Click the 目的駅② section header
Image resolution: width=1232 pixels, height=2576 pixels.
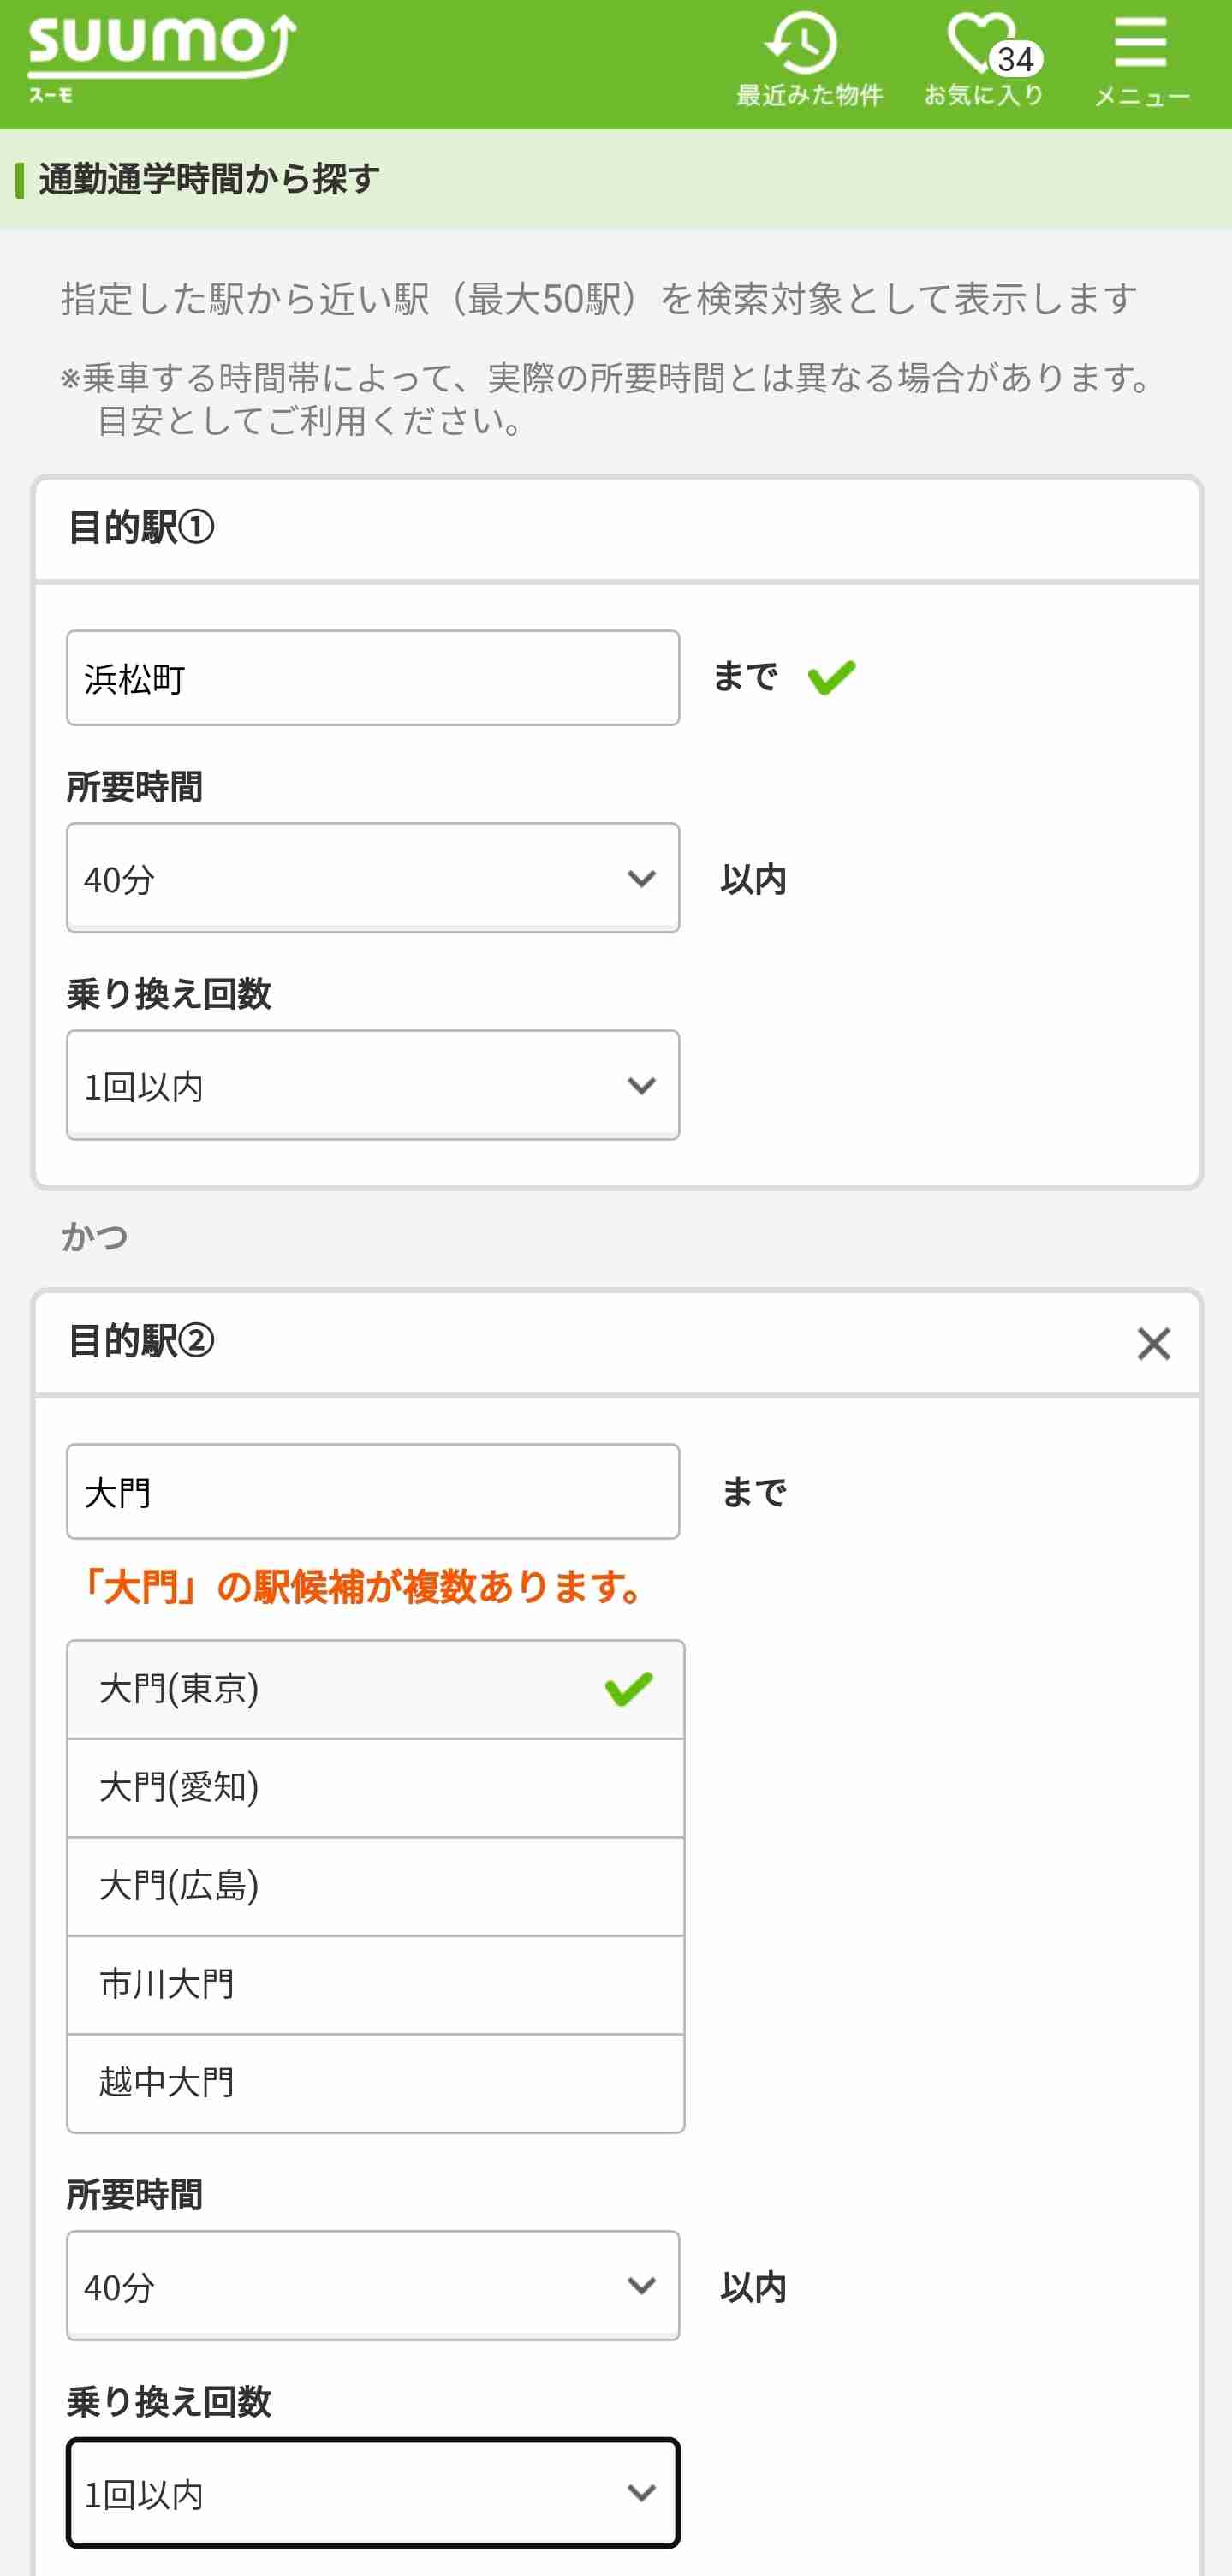coord(617,1342)
